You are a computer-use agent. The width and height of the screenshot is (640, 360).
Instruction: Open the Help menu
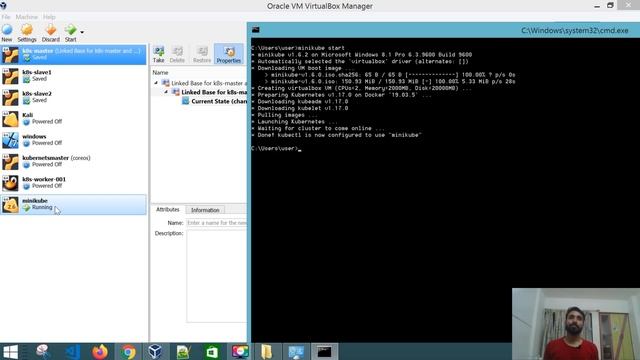[49, 17]
